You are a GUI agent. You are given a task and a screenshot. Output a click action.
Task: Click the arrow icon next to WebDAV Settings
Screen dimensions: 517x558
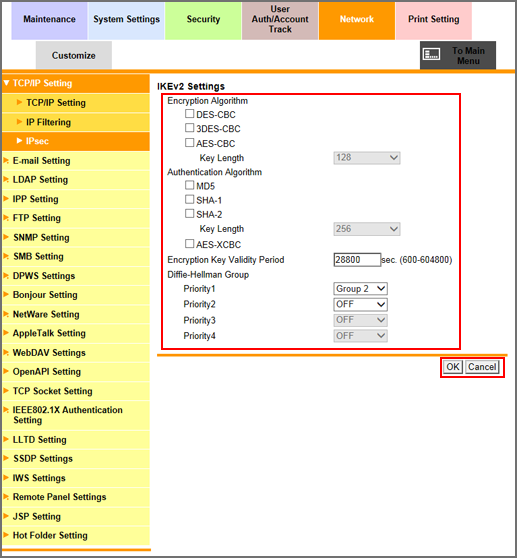[x=6, y=352]
